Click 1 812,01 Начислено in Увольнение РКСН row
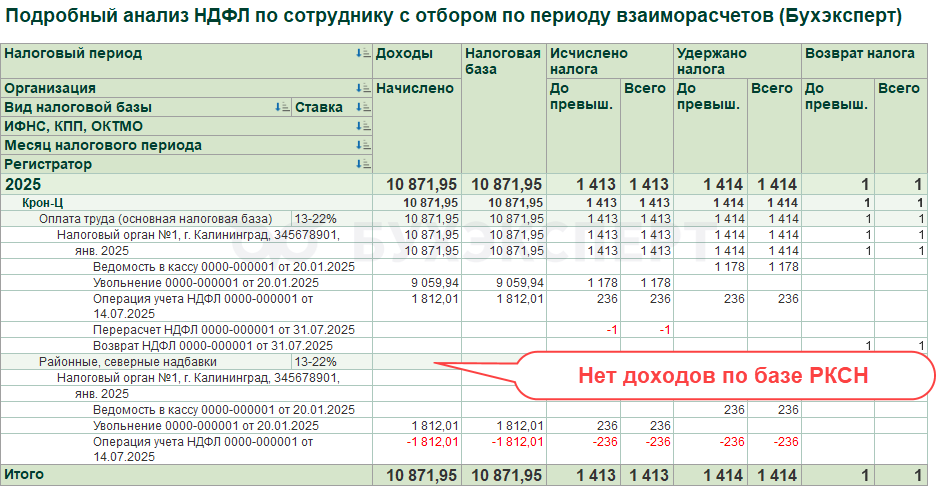Image resolution: width=936 pixels, height=486 pixels. pos(435,426)
